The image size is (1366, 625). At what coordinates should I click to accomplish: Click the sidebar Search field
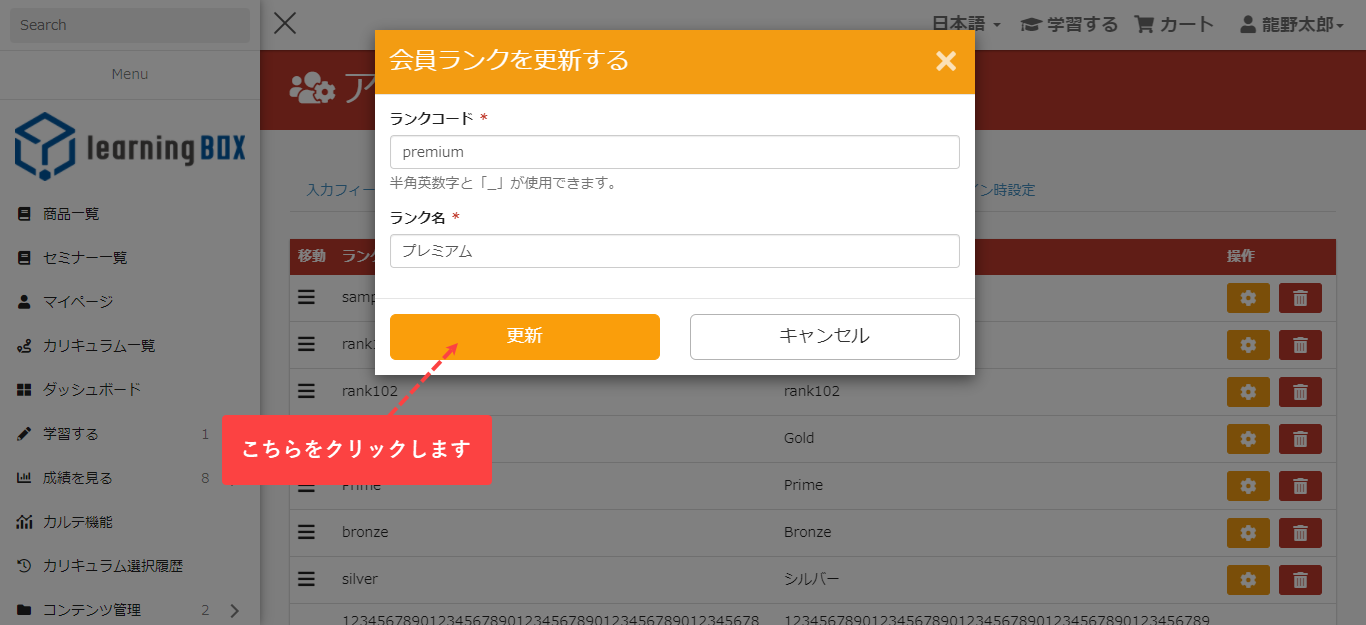(x=130, y=25)
